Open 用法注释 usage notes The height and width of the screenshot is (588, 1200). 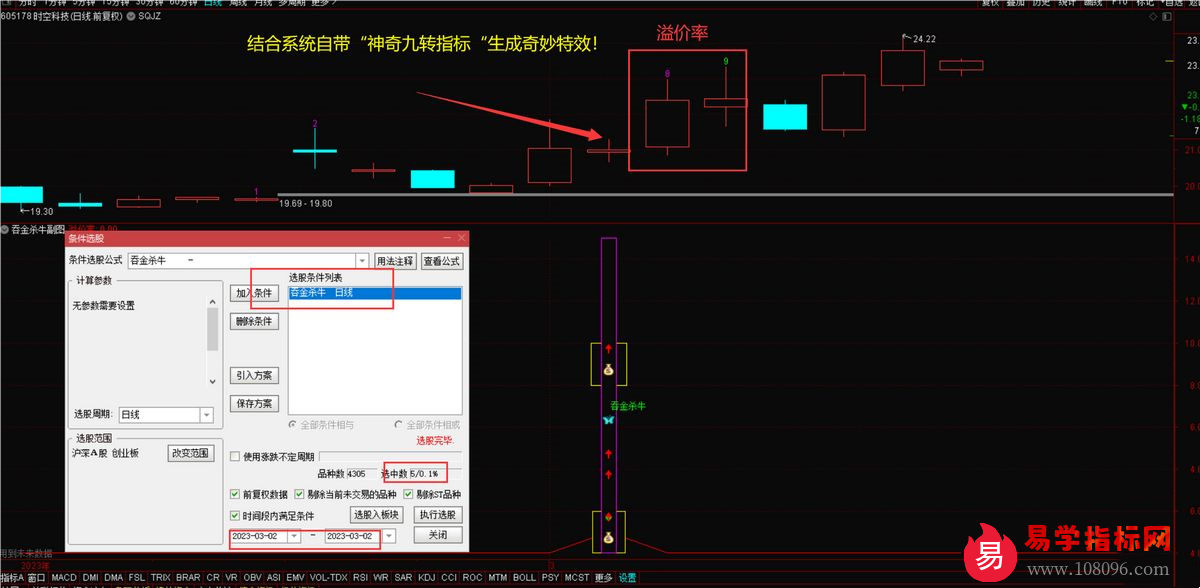(395, 261)
